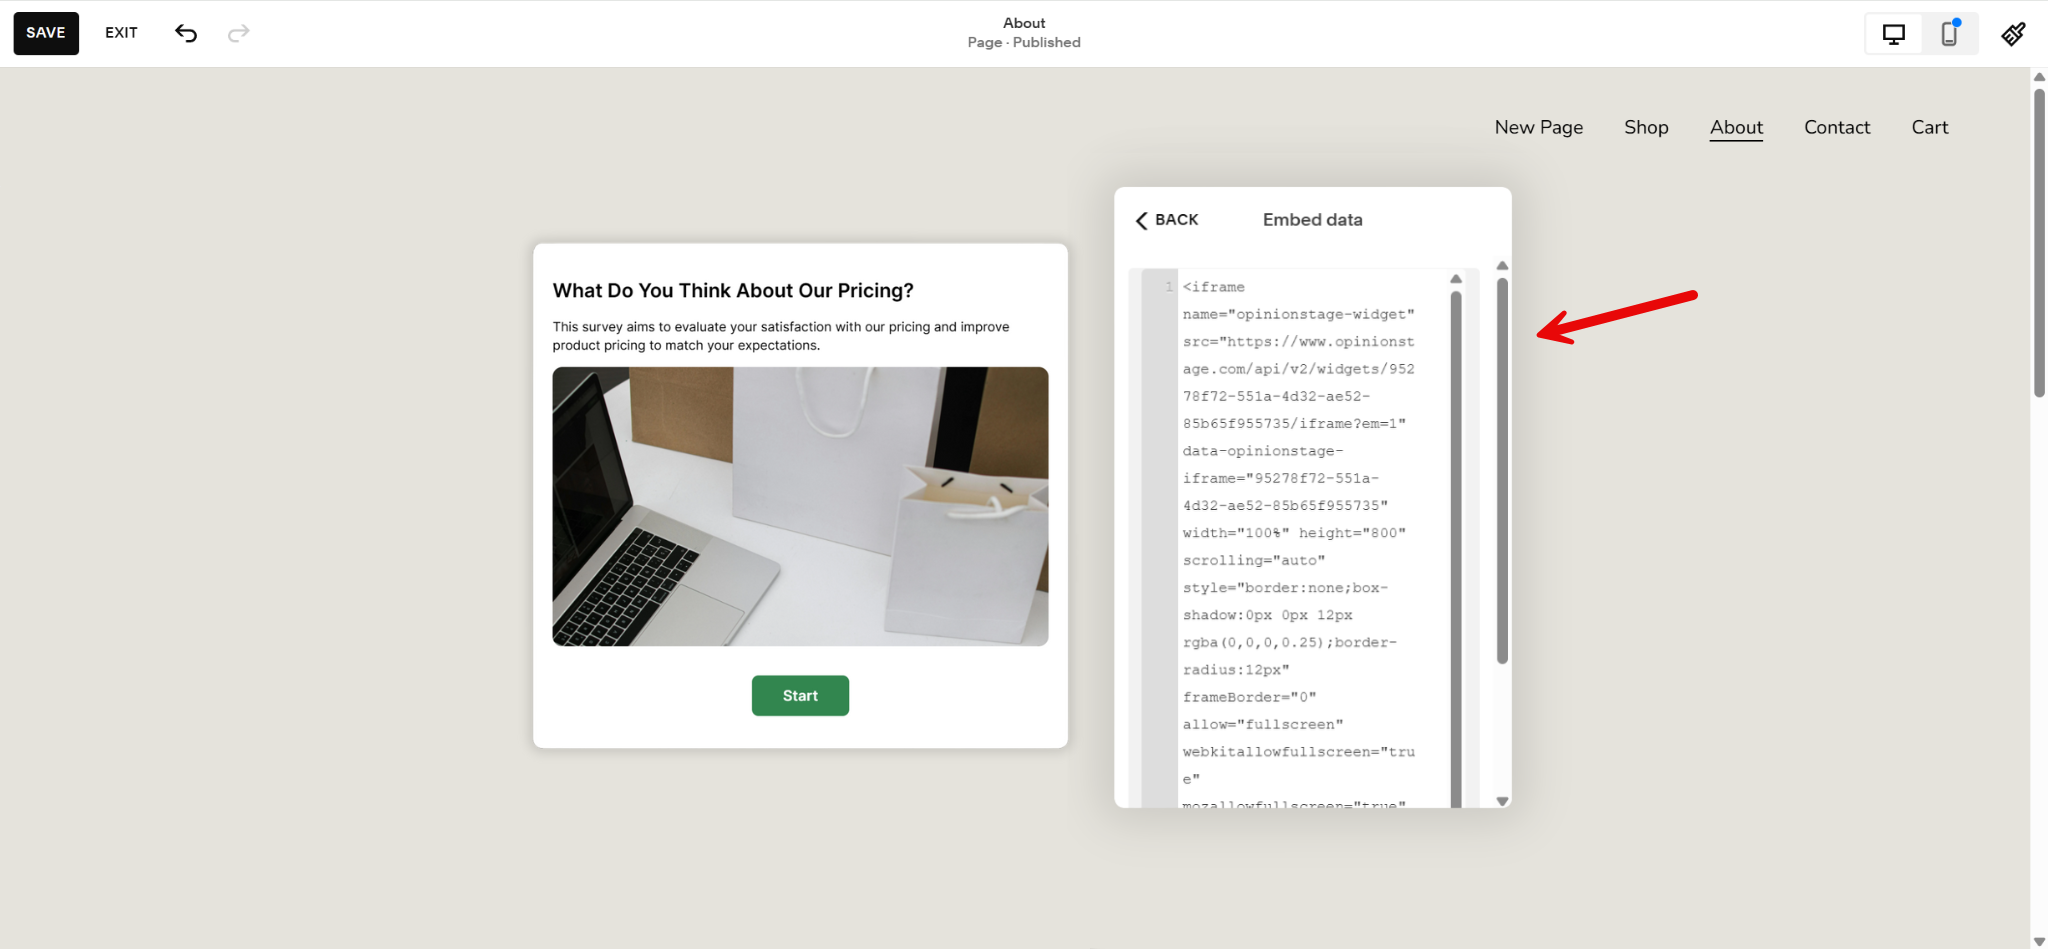Exit the page editor
The height and width of the screenshot is (949, 2048).
coord(120,32)
